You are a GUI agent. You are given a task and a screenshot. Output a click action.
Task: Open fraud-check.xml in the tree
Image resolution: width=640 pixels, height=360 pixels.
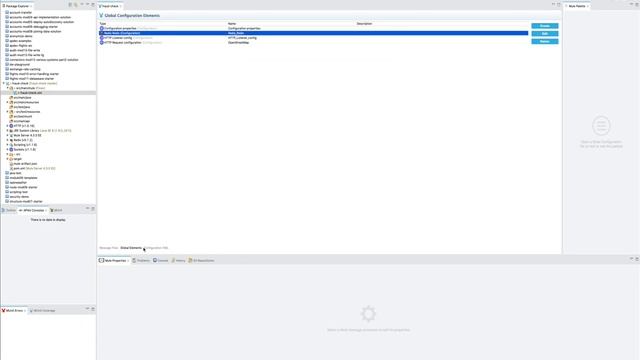[x=29, y=93]
